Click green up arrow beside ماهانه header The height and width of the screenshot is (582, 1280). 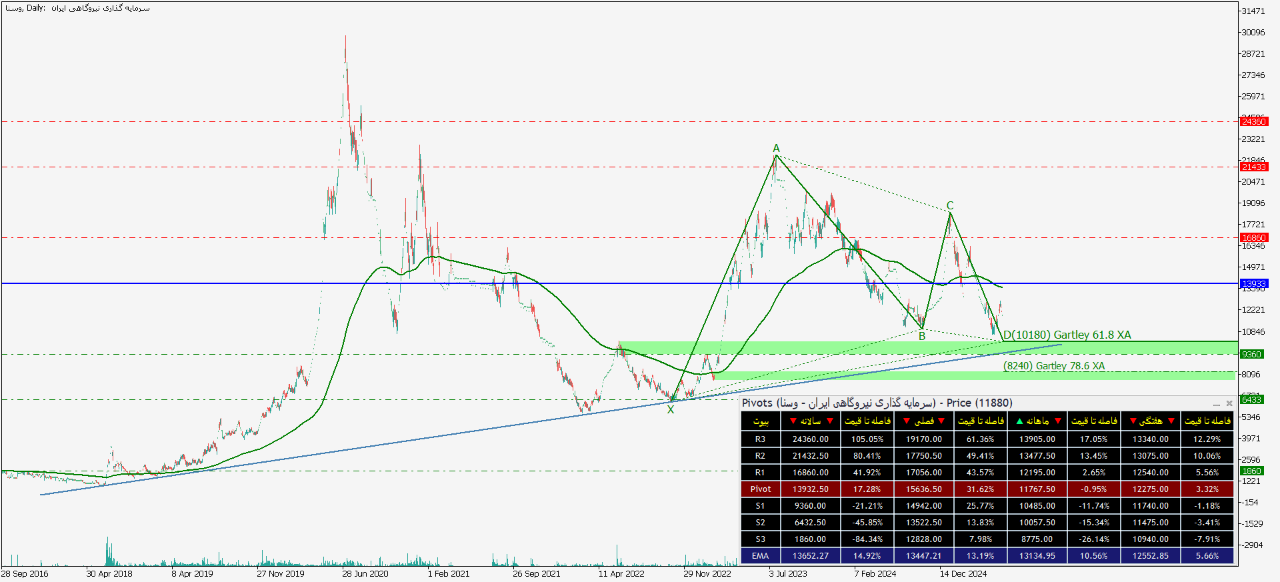(1020, 420)
